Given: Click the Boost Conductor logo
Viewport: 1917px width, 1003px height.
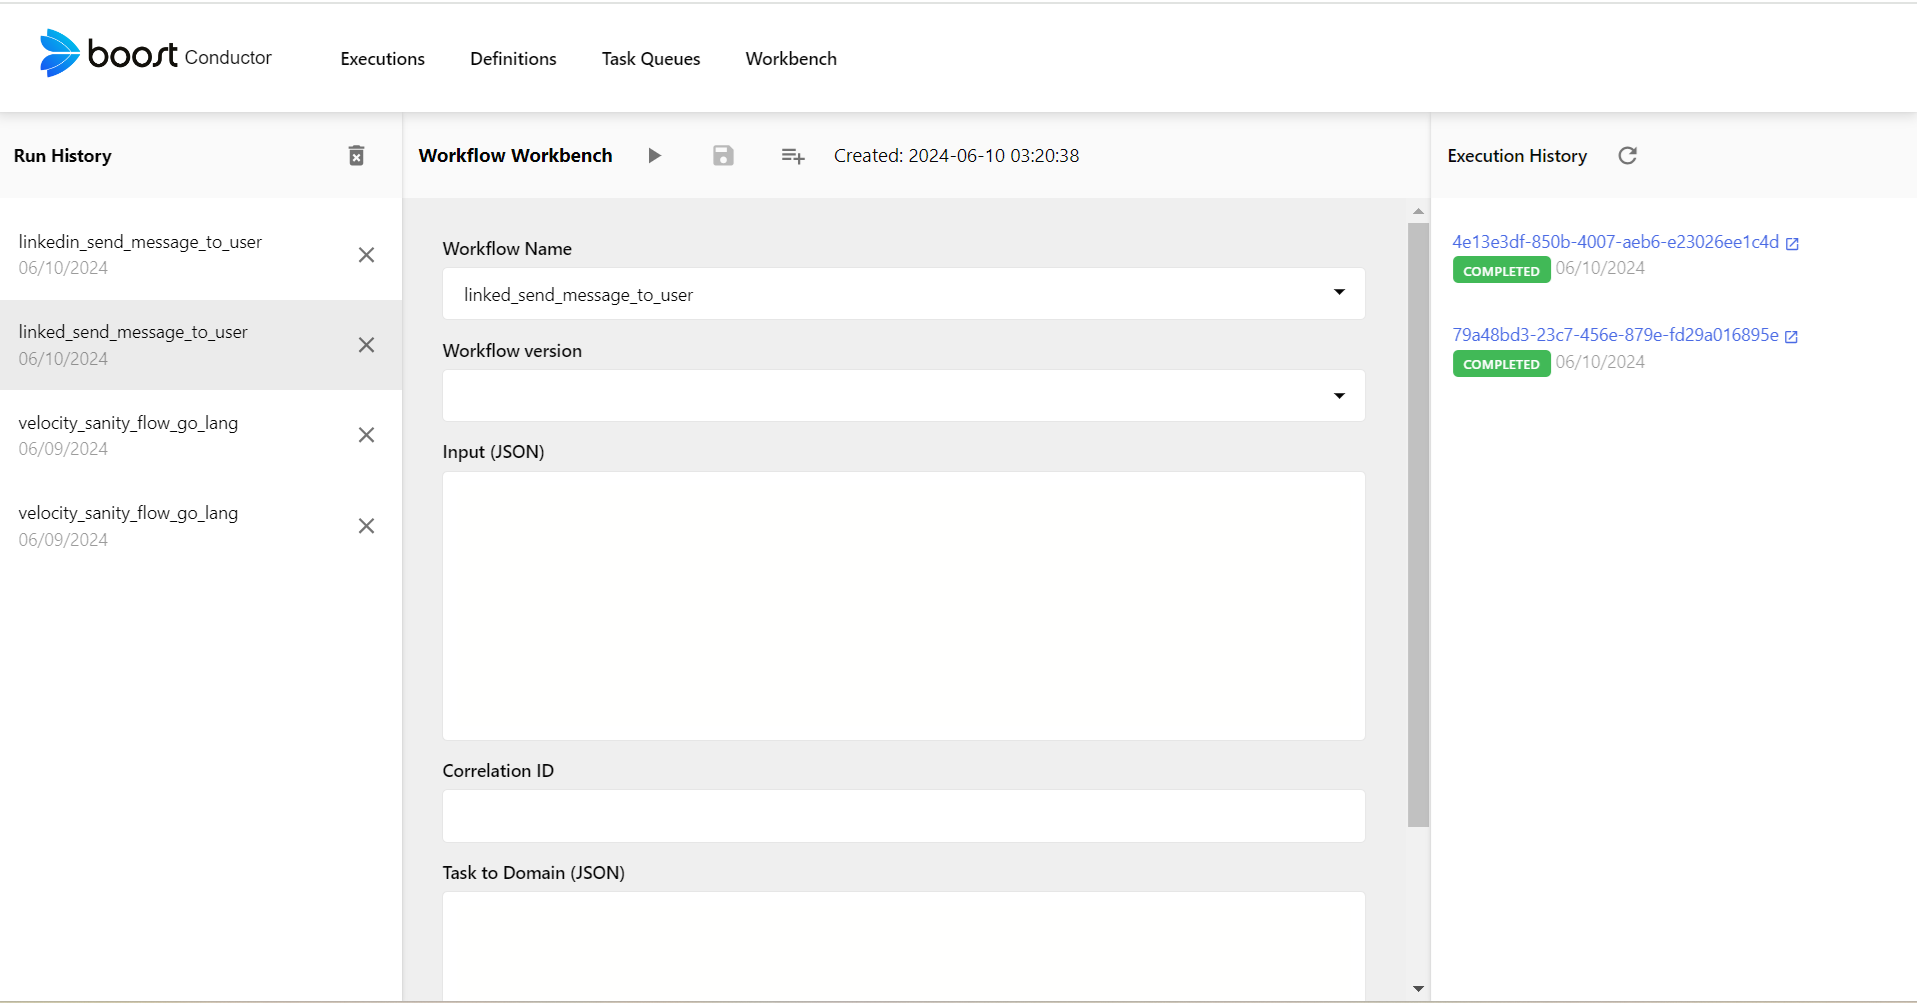Looking at the screenshot, I should coord(155,54).
